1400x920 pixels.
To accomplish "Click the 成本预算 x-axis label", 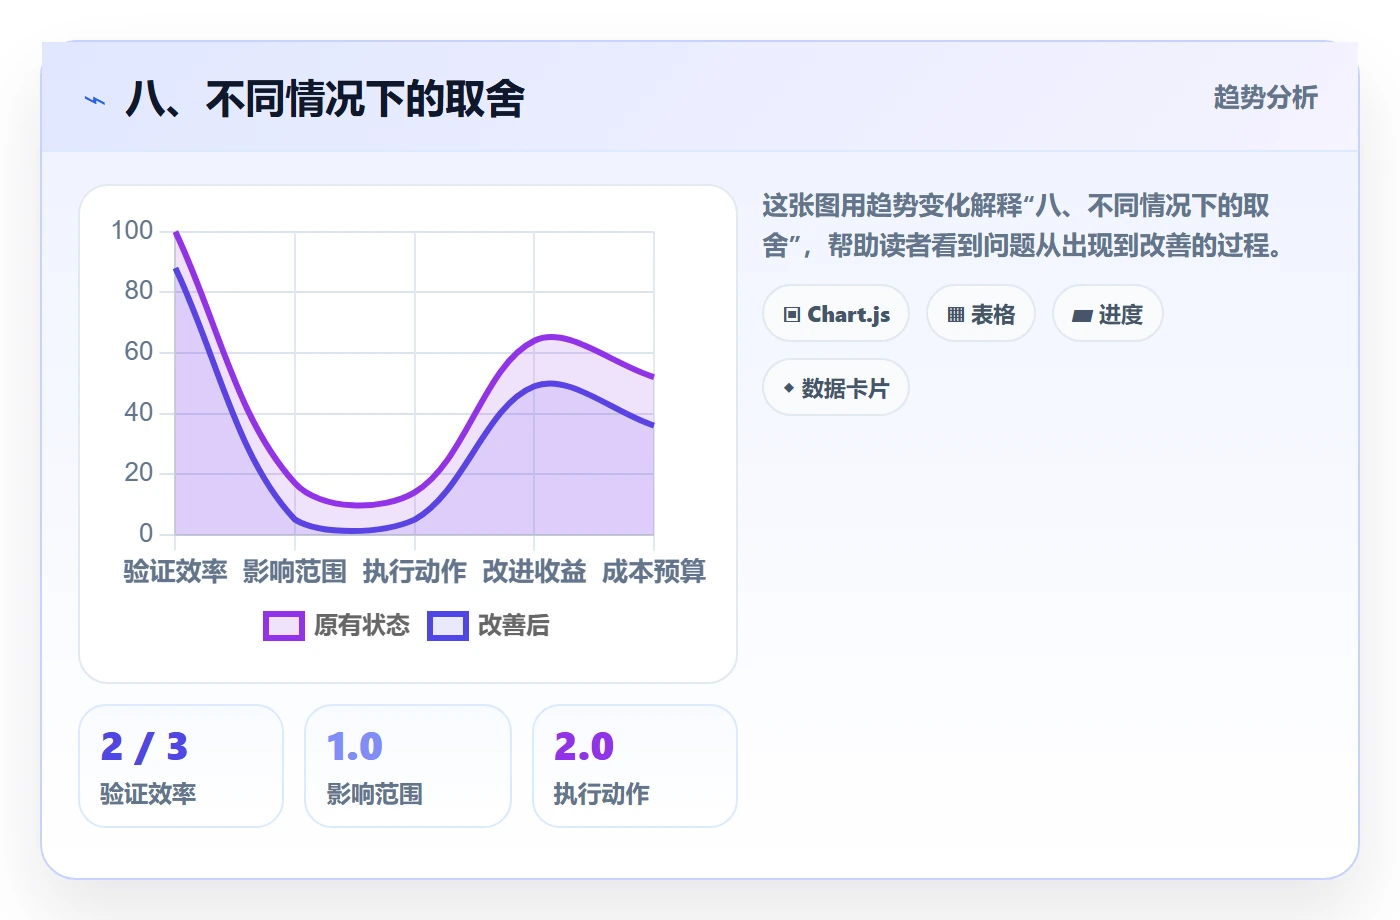I will pyautogui.click(x=654, y=571).
